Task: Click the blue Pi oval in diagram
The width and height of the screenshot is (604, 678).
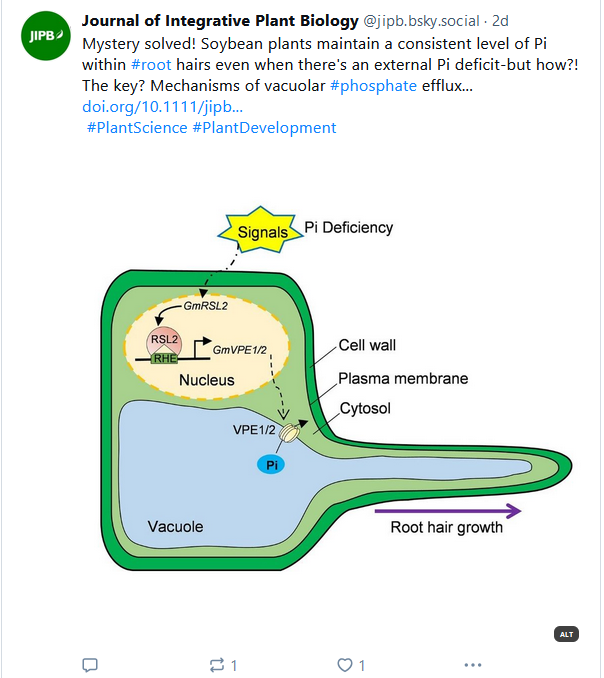Action: 271,465
